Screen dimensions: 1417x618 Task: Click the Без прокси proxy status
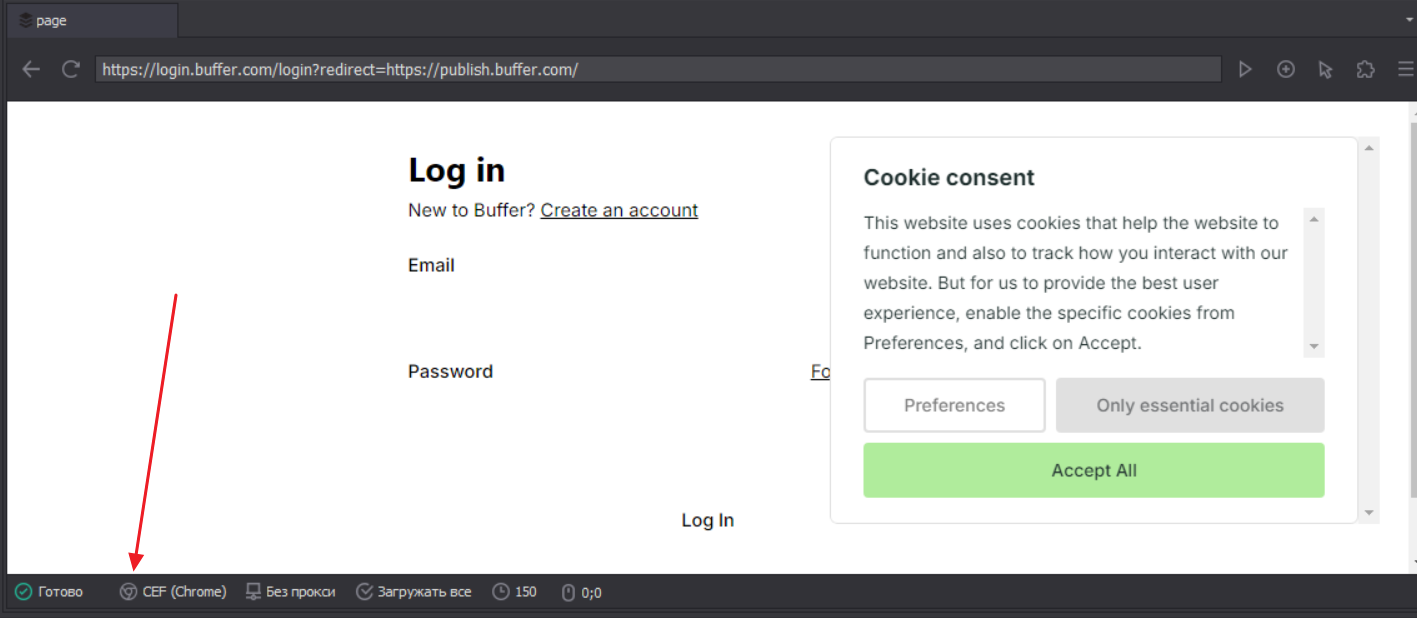click(291, 592)
